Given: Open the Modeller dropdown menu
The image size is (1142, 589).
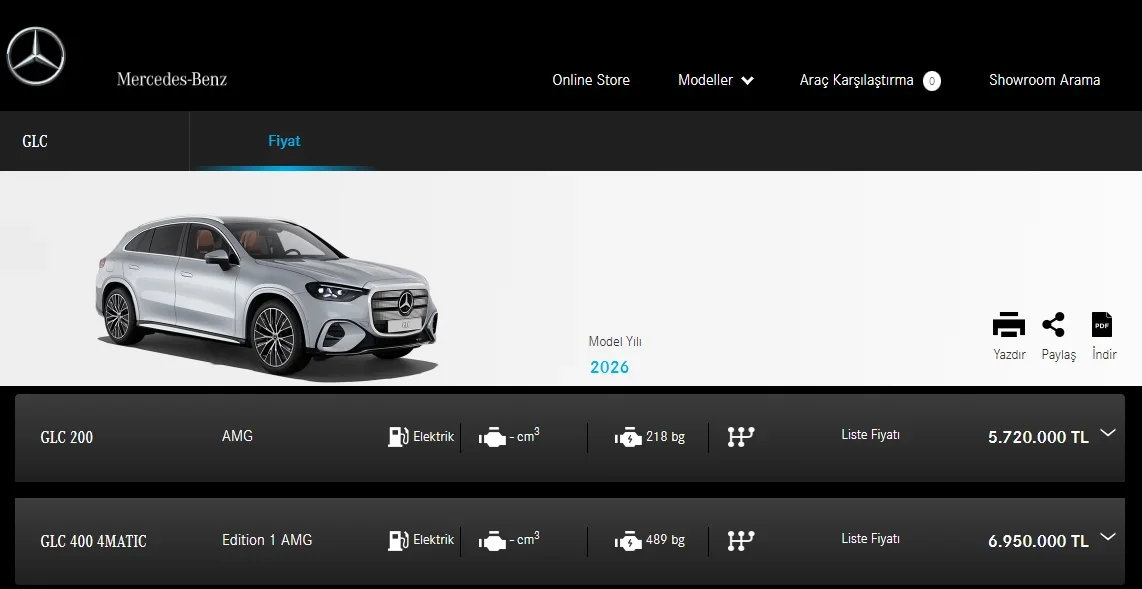Looking at the screenshot, I should [x=715, y=80].
